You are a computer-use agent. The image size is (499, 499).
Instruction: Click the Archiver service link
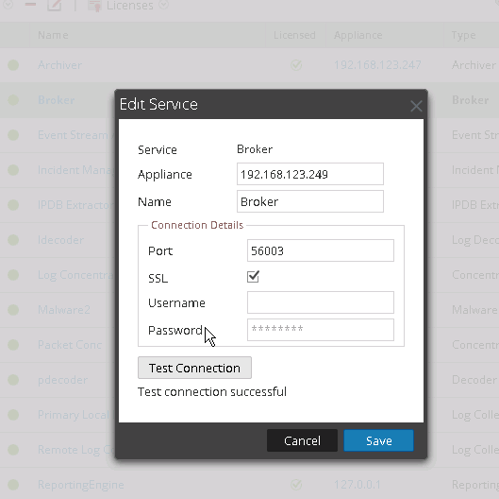60,65
